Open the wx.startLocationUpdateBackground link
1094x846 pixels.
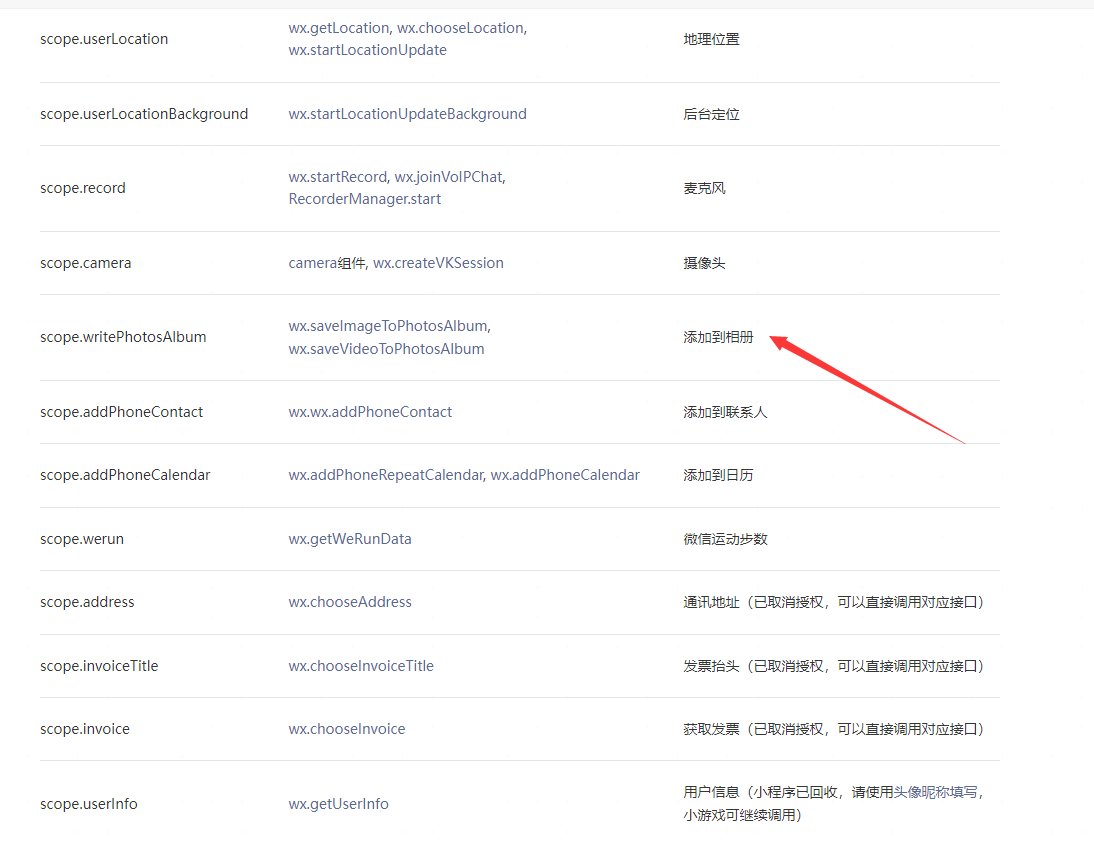coord(407,114)
